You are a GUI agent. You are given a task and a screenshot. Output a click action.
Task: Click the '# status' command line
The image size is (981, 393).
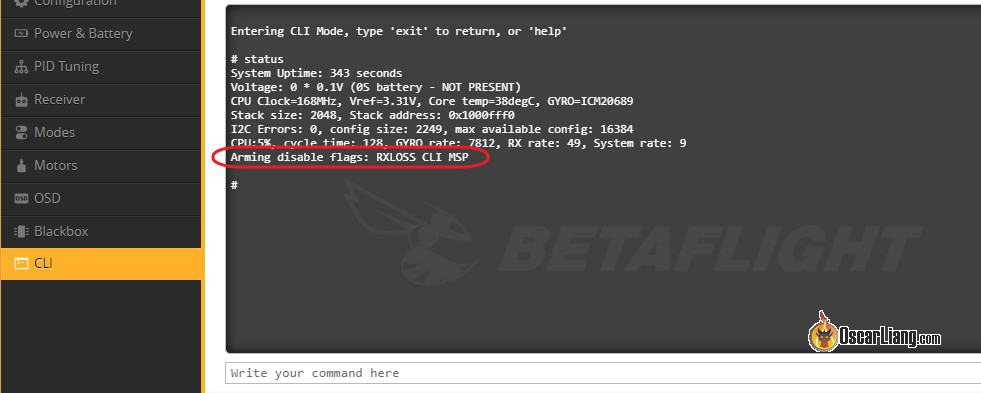point(257,59)
